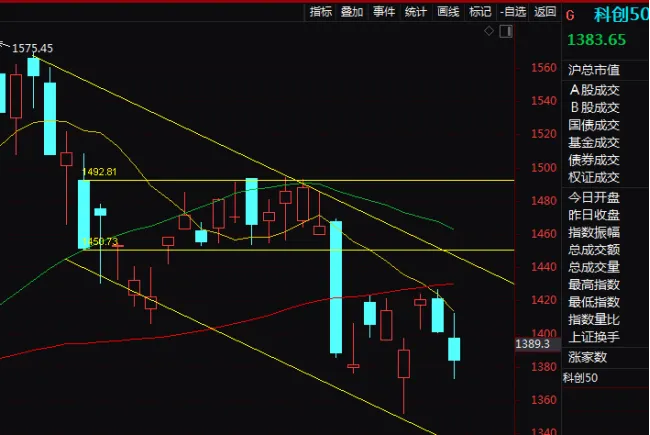Select 今日开盘 row
650x435 pixels.
click(594, 197)
